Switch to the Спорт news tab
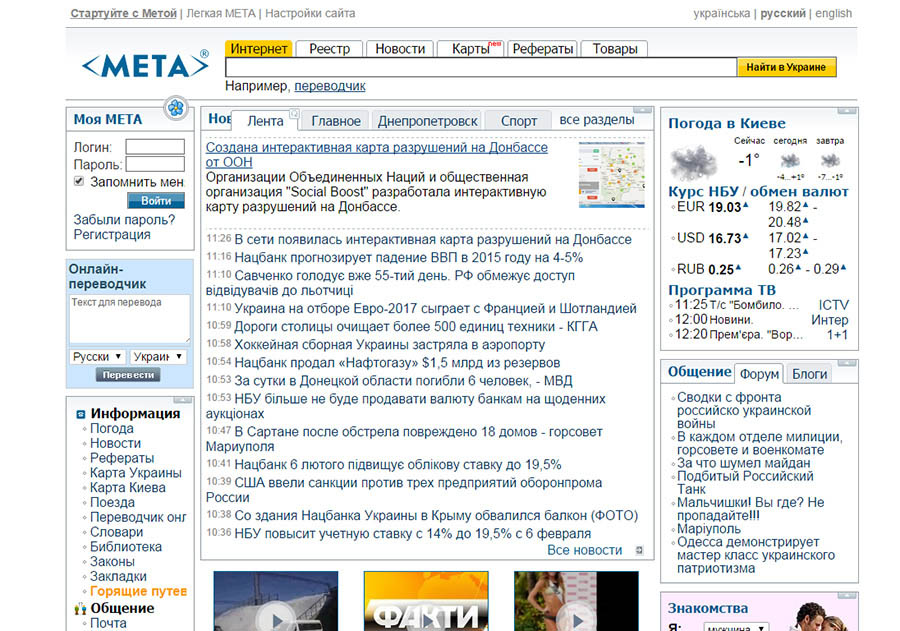Image resolution: width=900 pixels, height=631 pixels. 519,121
